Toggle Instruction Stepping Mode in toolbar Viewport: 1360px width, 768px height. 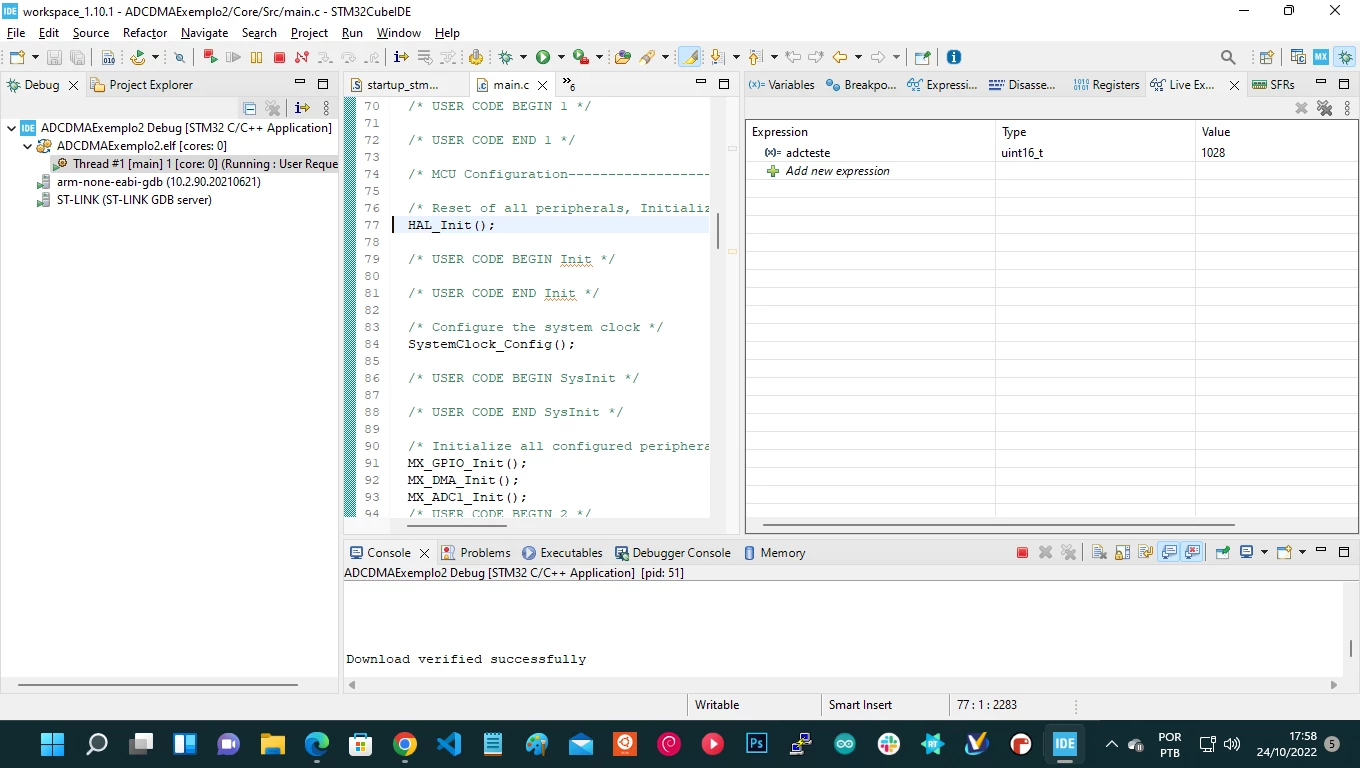coord(401,58)
